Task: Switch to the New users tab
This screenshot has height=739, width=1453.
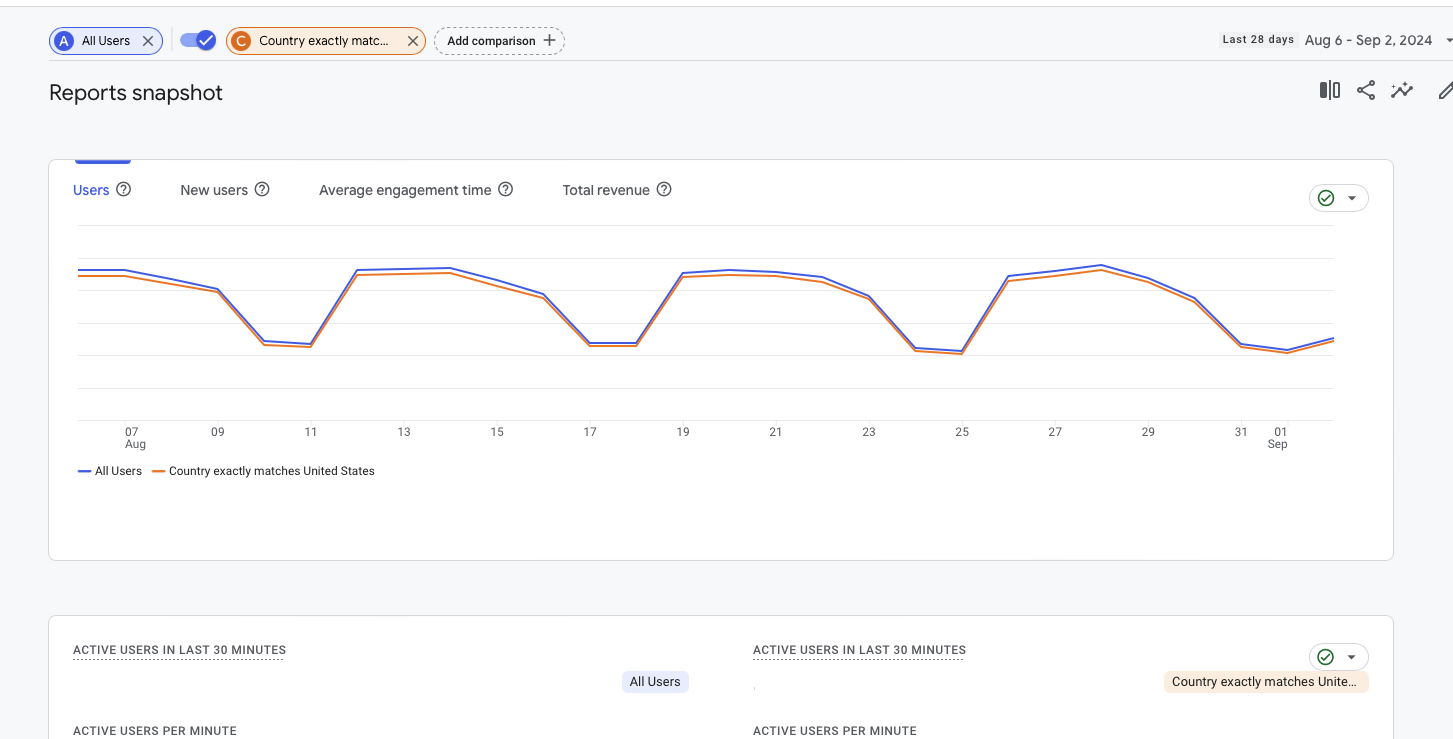Action: 214,190
